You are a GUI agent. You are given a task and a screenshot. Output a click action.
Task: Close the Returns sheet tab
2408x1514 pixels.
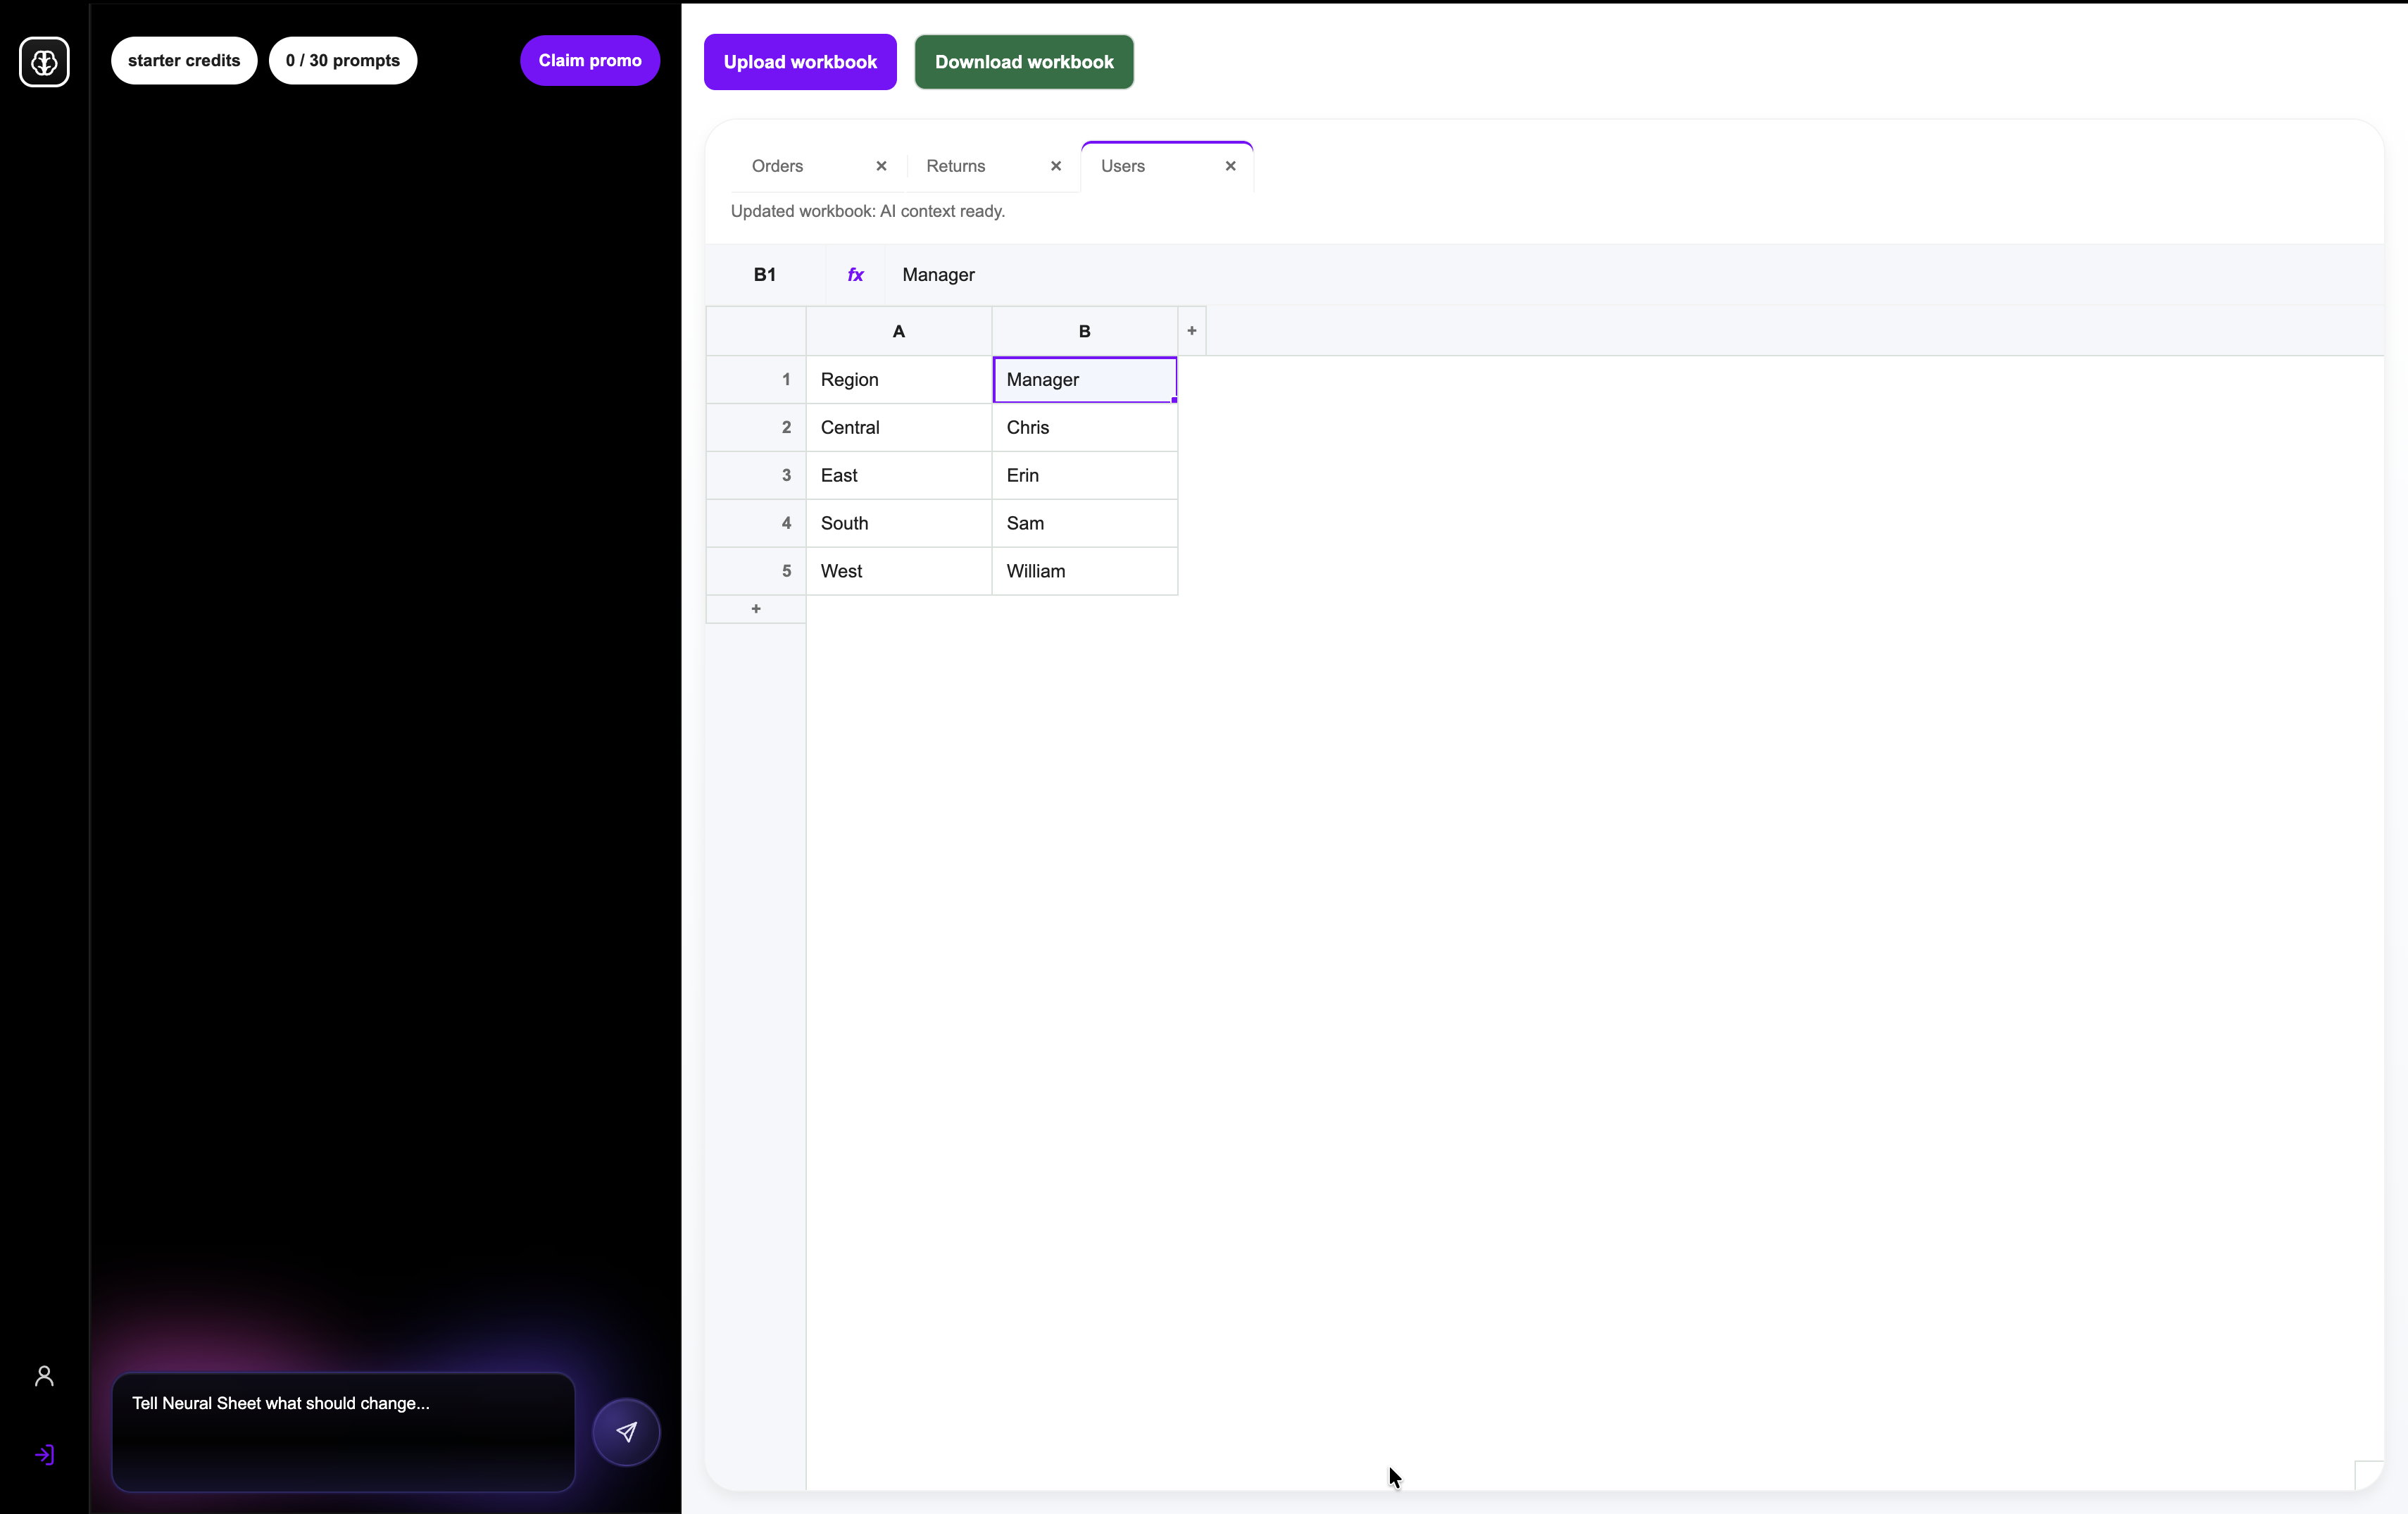click(1056, 166)
